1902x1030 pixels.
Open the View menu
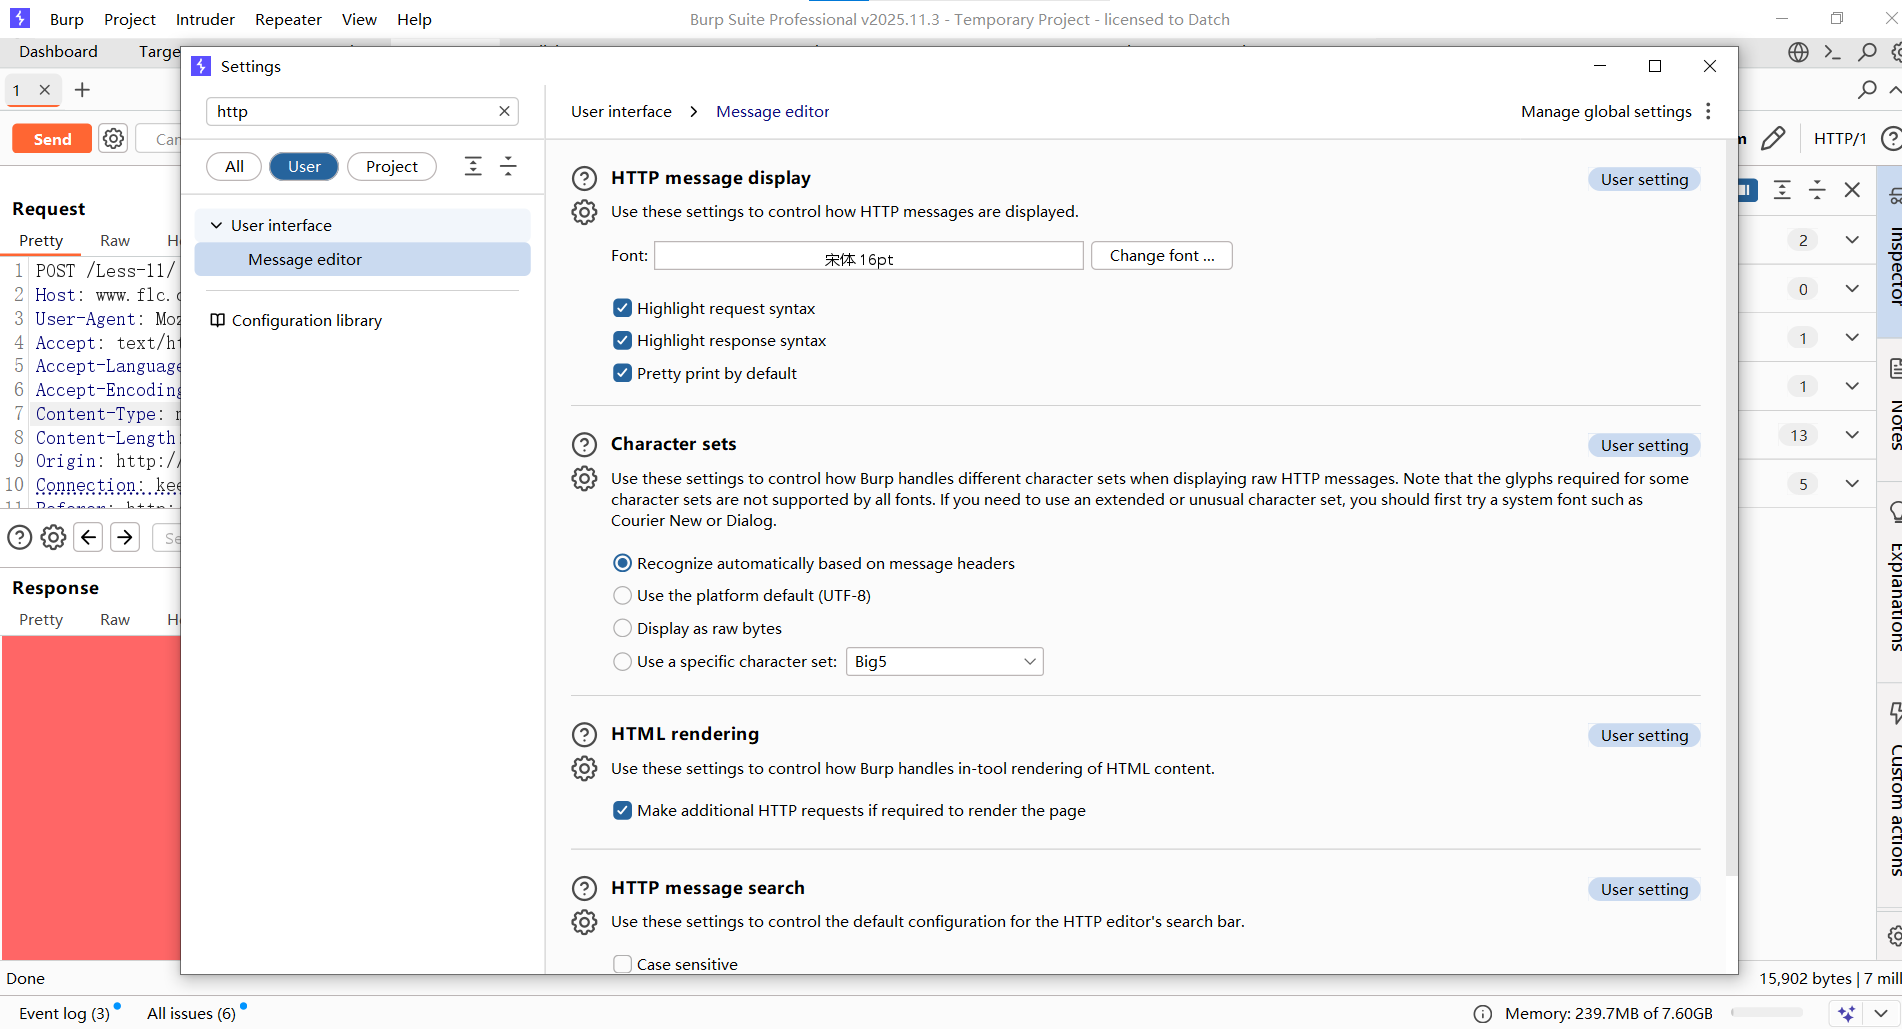(x=359, y=19)
